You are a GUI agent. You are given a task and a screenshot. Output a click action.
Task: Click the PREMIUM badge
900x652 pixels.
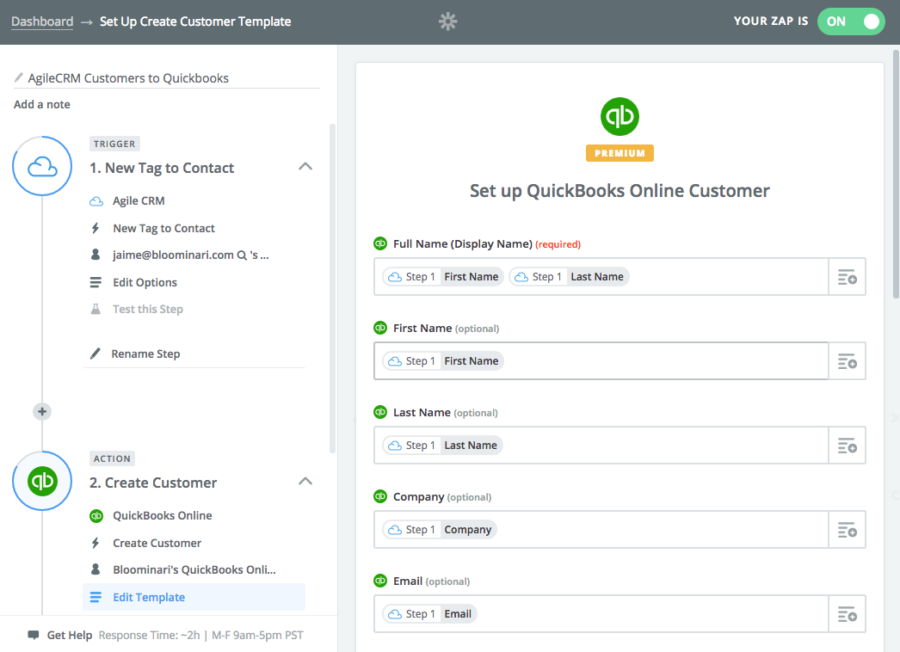point(619,153)
